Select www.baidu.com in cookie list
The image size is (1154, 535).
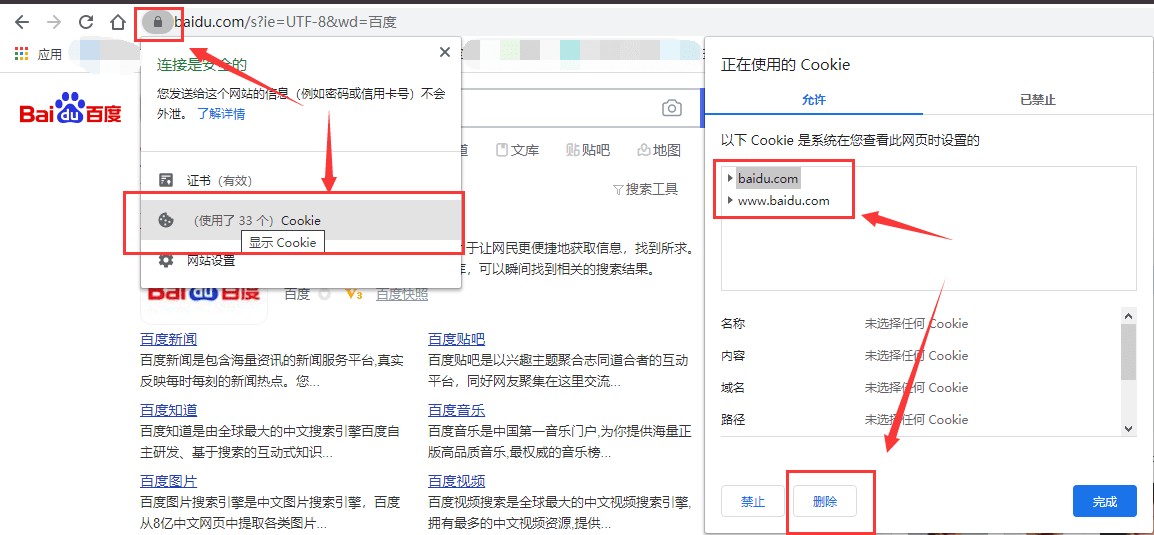point(784,200)
